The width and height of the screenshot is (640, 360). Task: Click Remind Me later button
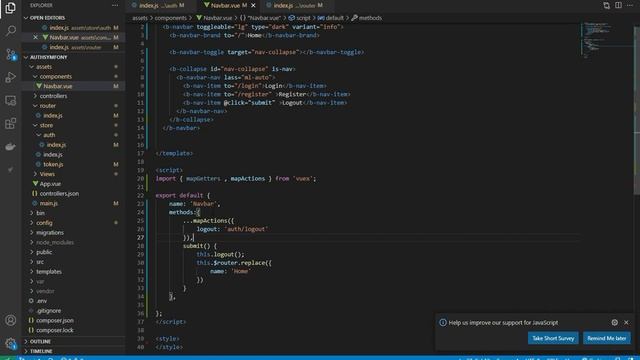(607, 338)
